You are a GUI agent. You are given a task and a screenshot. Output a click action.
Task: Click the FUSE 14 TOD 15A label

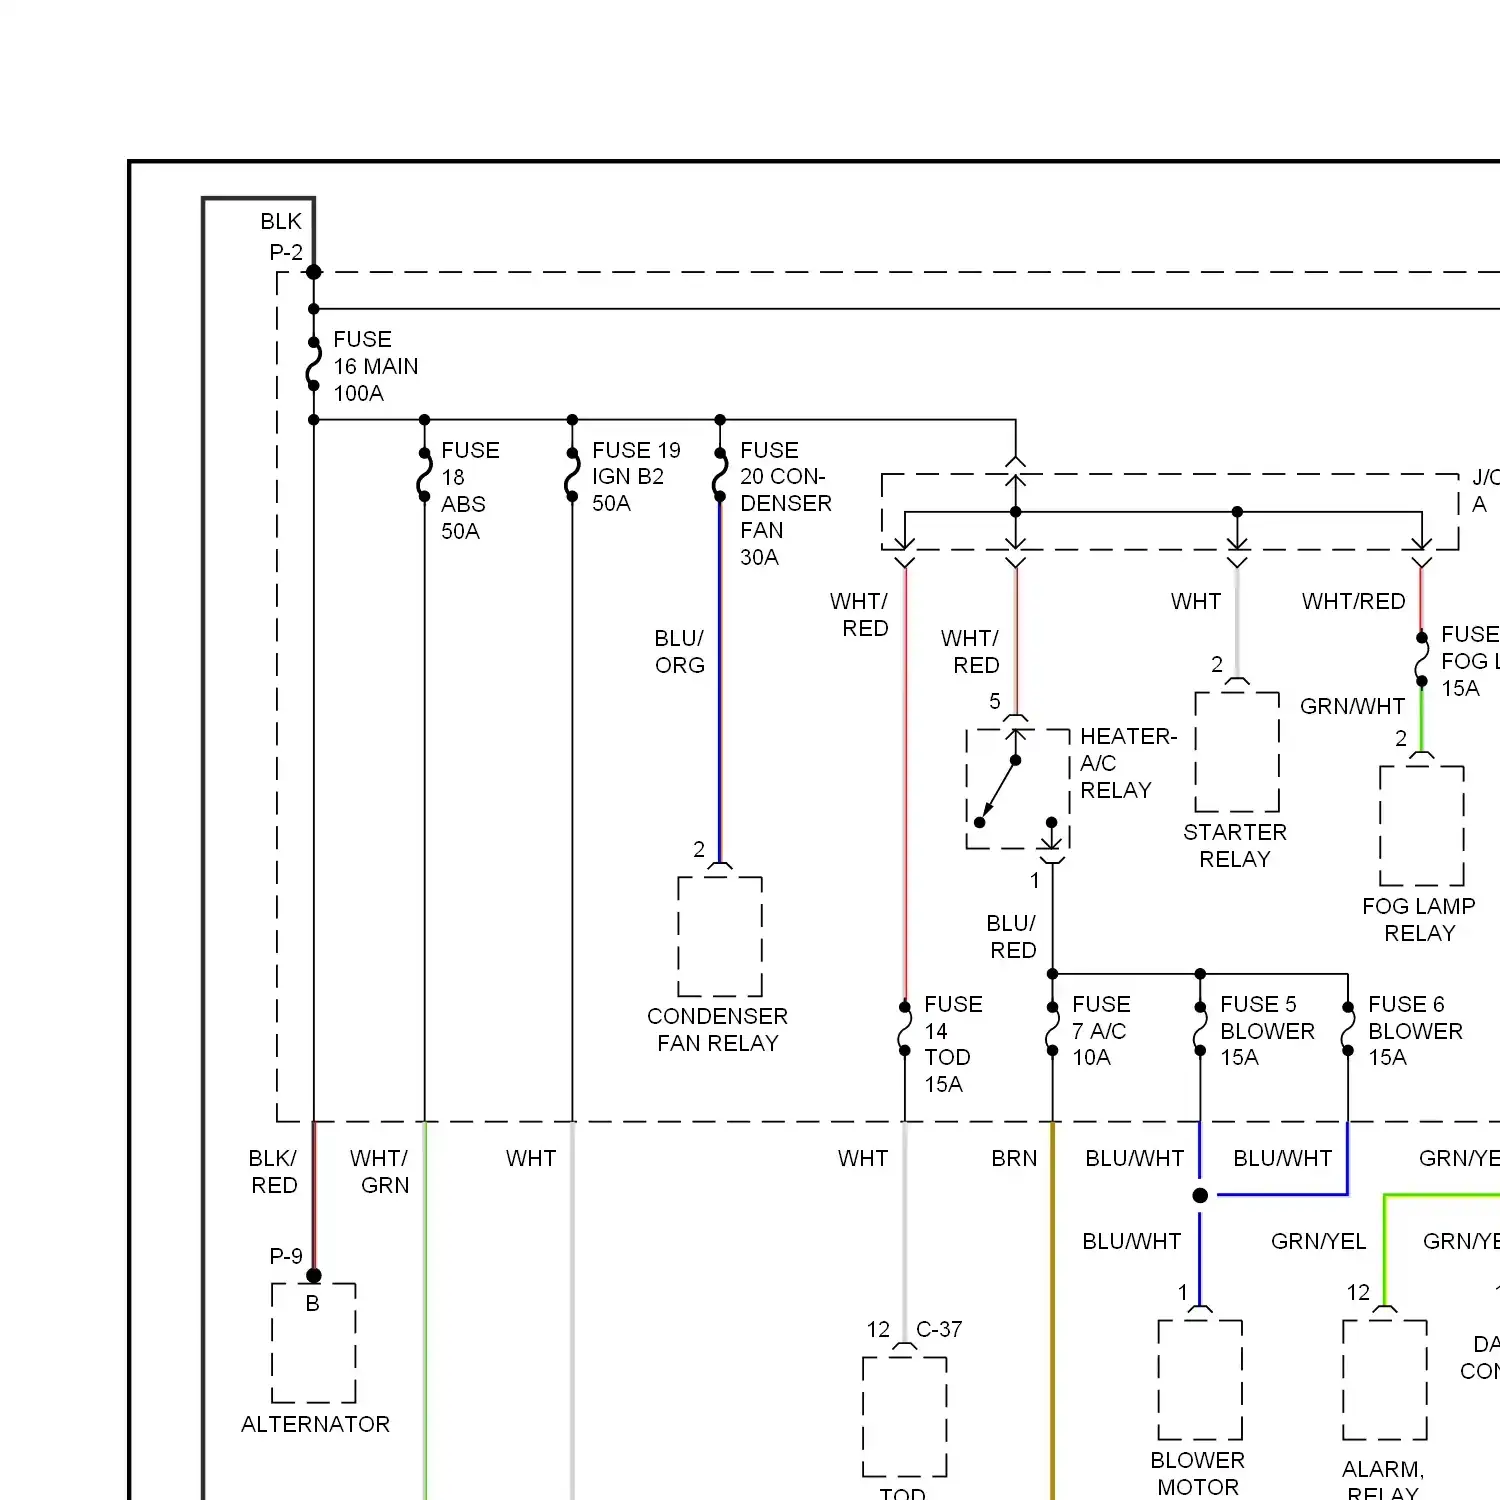tap(953, 1044)
